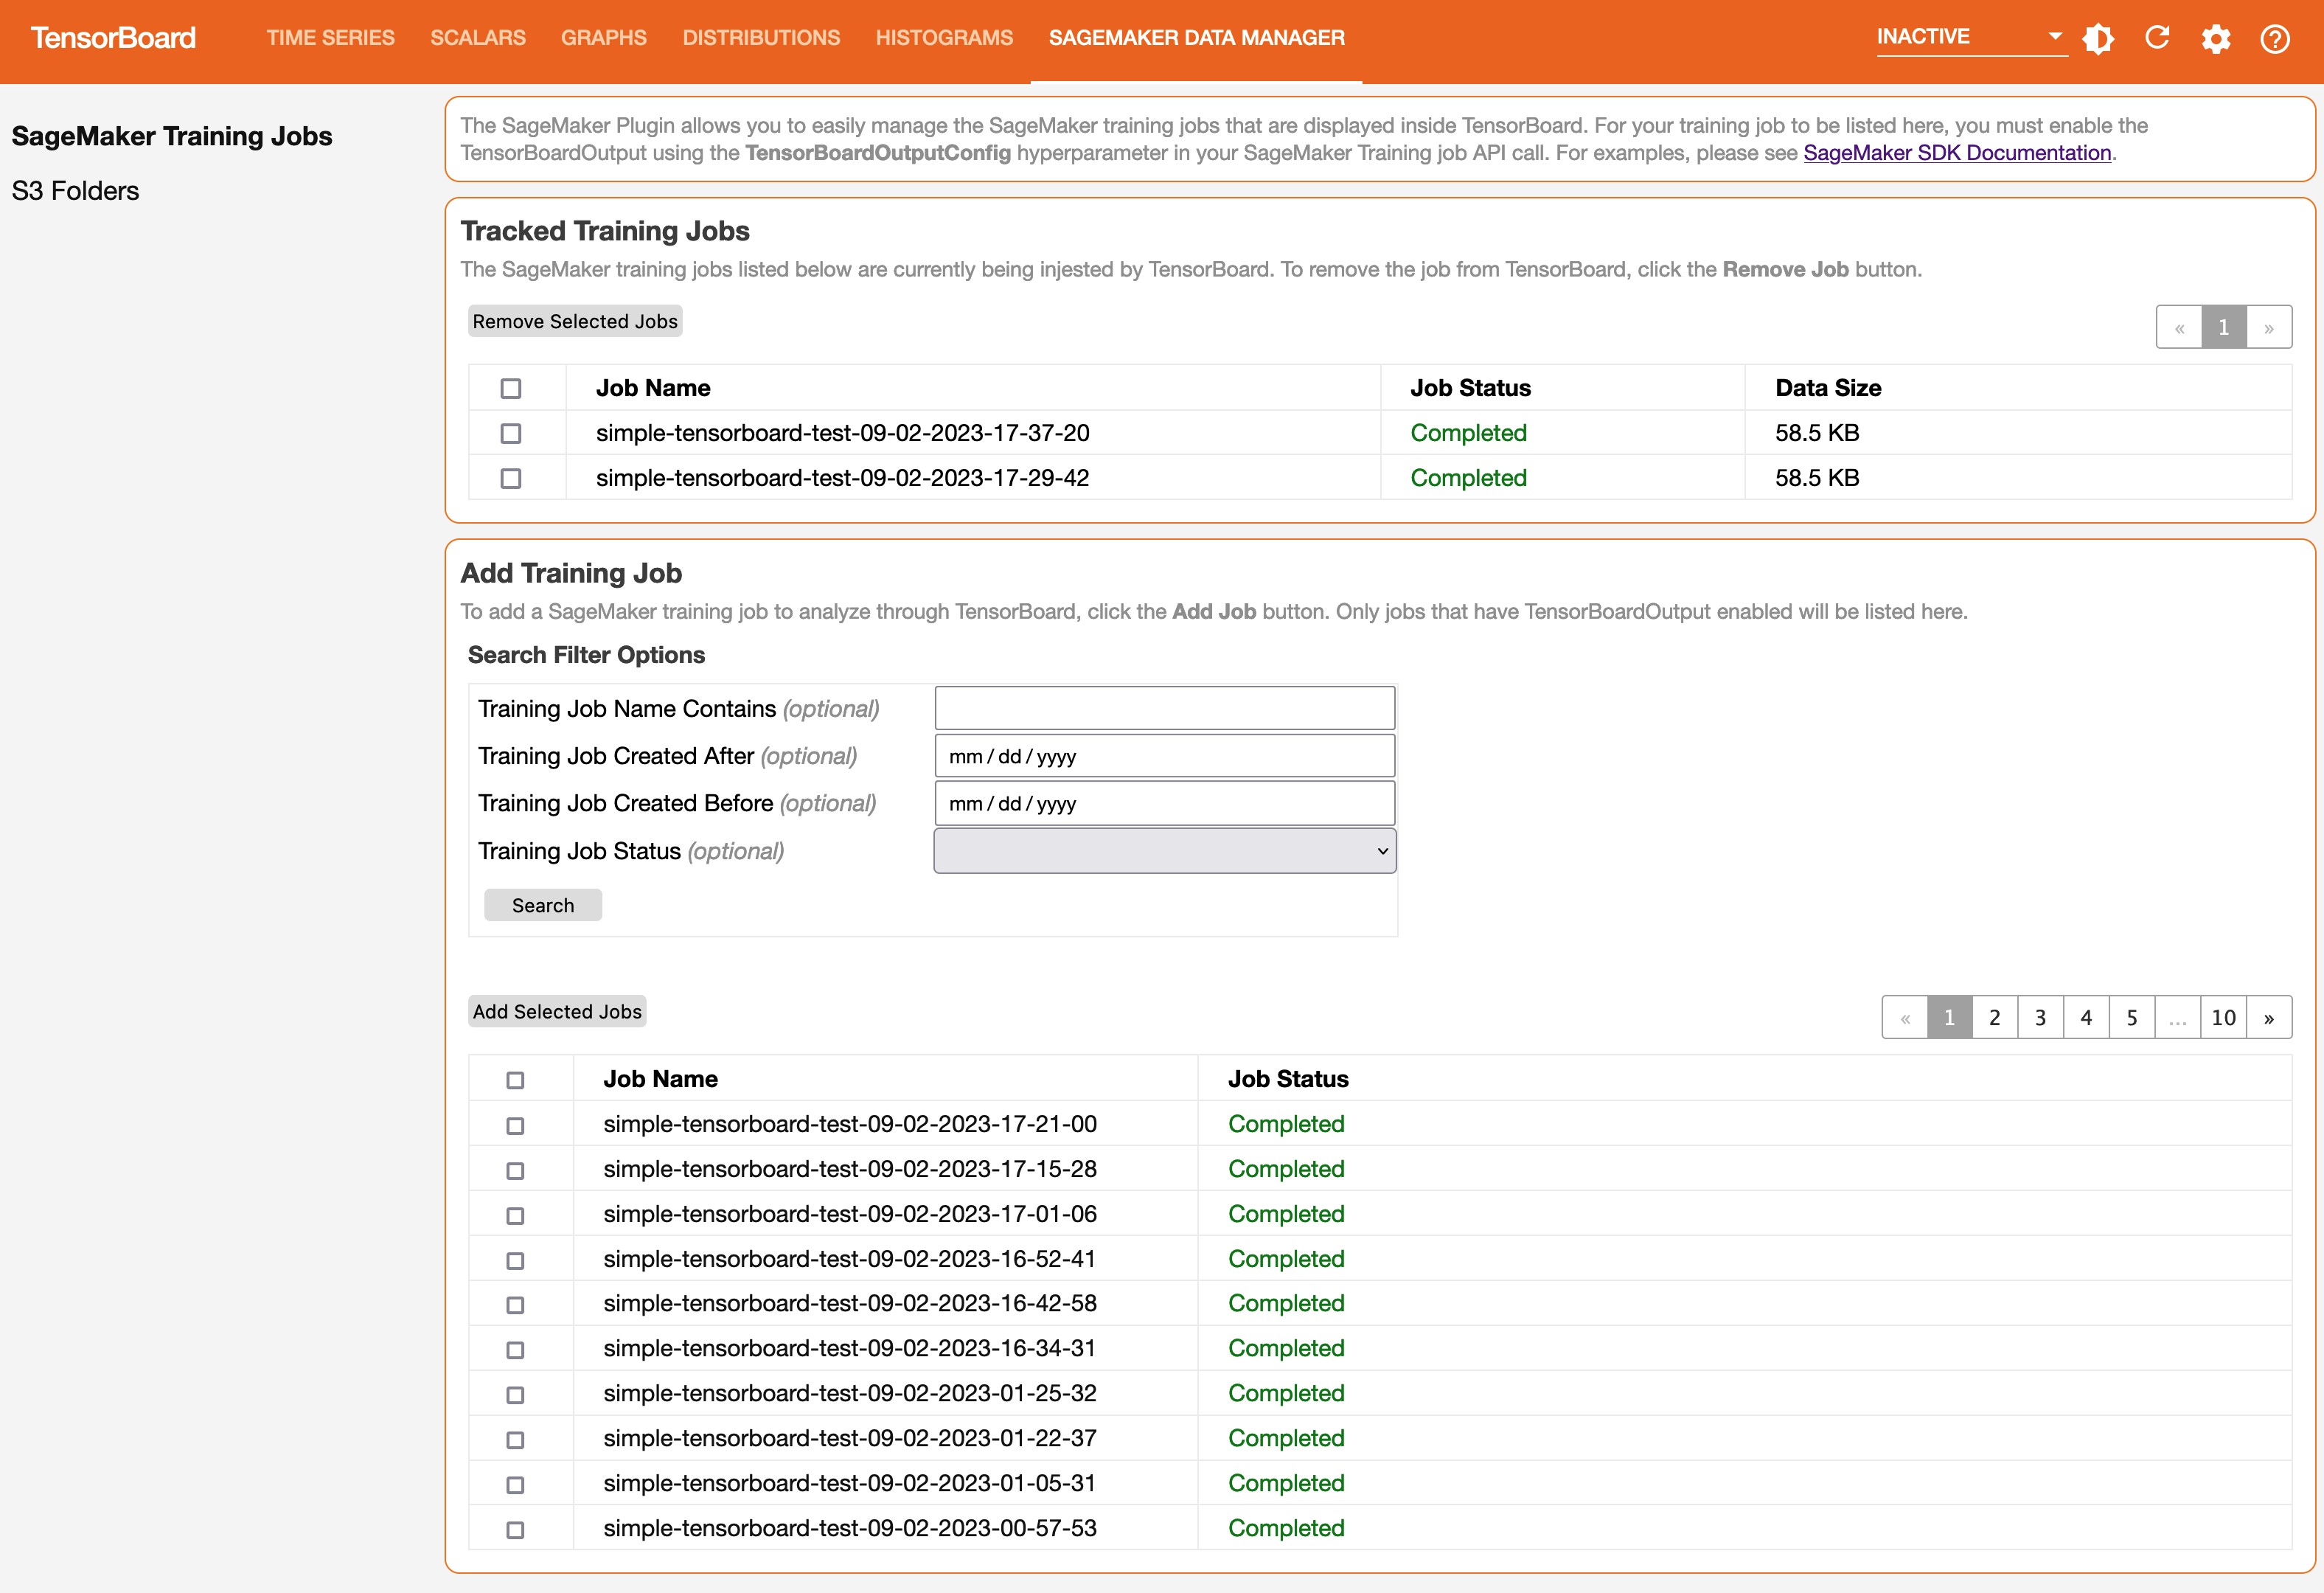This screenshot has height=1593, width=2324.
Task: Click Job Name header in tracked jobs table
Action: (x=653, y=388)
